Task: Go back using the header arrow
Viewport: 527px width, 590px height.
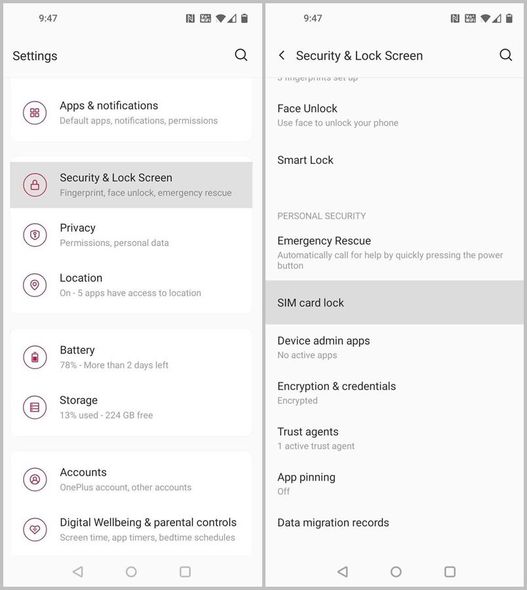Action: click(x=282, y=55)
